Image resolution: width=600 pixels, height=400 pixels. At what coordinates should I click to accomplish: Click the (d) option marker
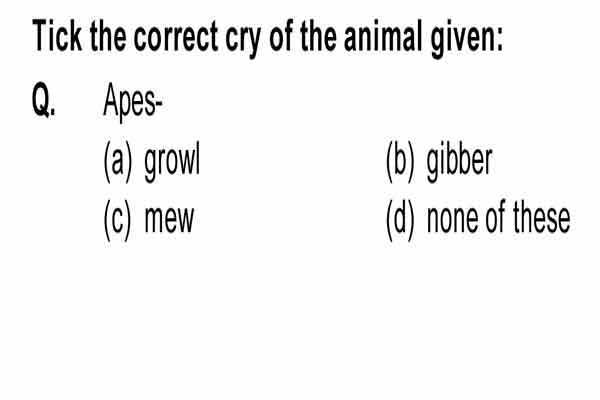[400, 220]
